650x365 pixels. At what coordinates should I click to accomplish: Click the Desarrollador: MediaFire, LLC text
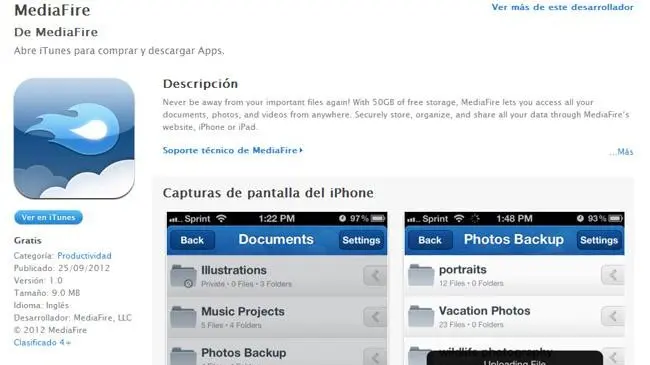[x=73, y=318]
